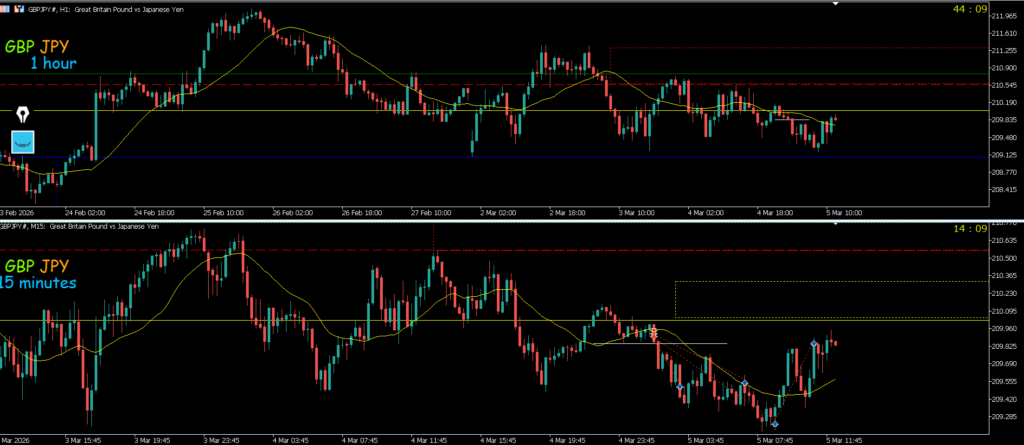Click the chart shift triangle on H1 chart
Image resolution: width=1024 pixels, height=445 pixels.
pos(836,5)
